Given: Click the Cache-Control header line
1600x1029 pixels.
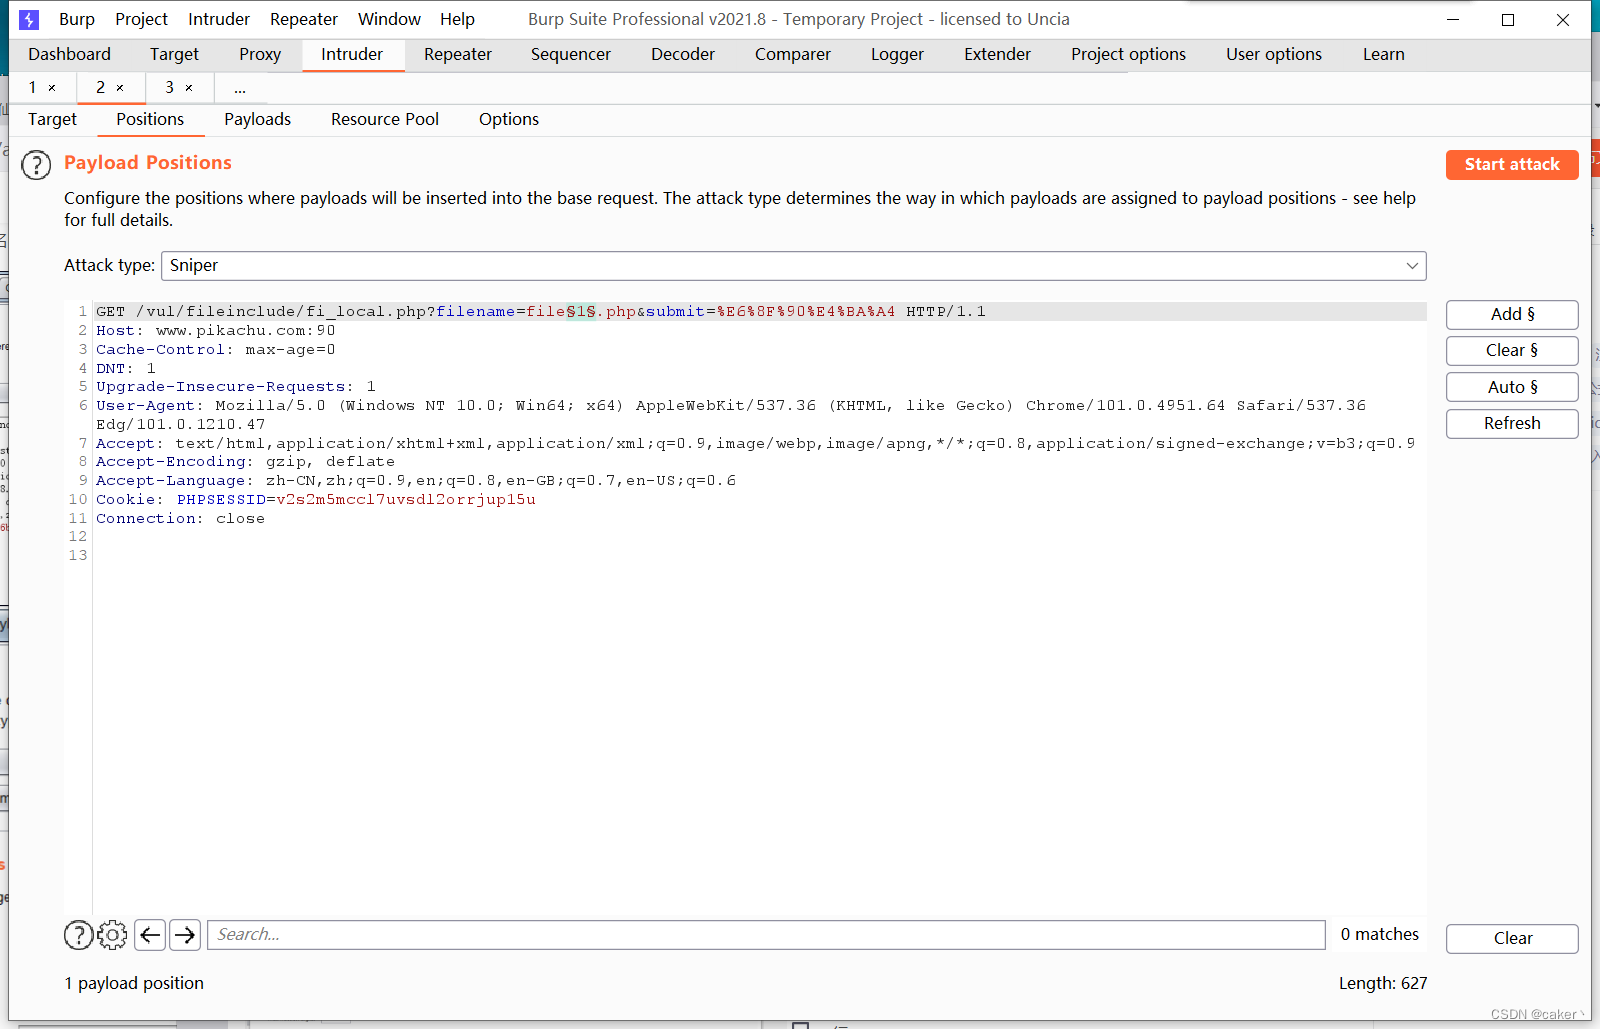Looking at the screenshot, I should tap(216, 350).
